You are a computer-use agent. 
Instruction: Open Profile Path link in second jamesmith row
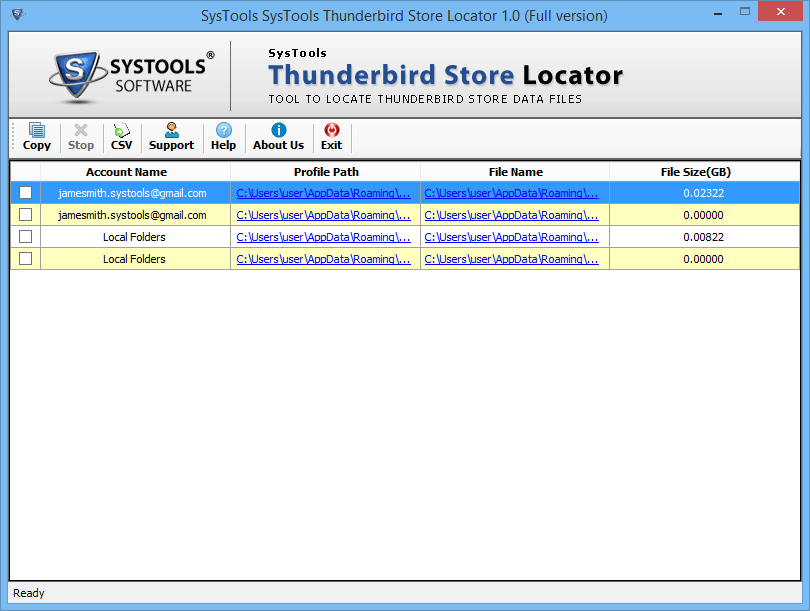click(323, 215)
